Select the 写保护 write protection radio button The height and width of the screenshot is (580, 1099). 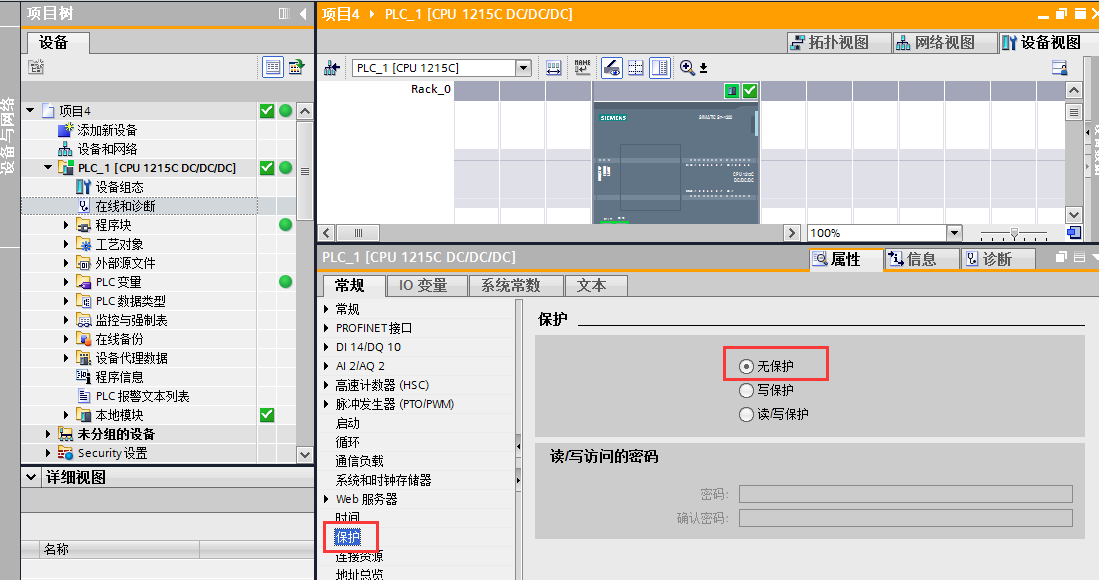(746, 390)
